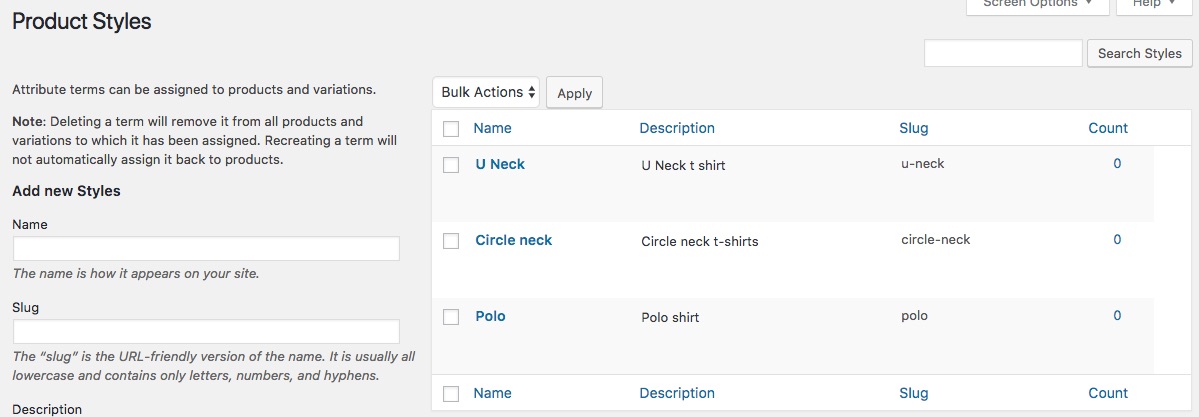Image resolution: width=1199 pixels, height=417 pixels.
Task: Open the Bulk Actions dropdown
Action: 486,92
